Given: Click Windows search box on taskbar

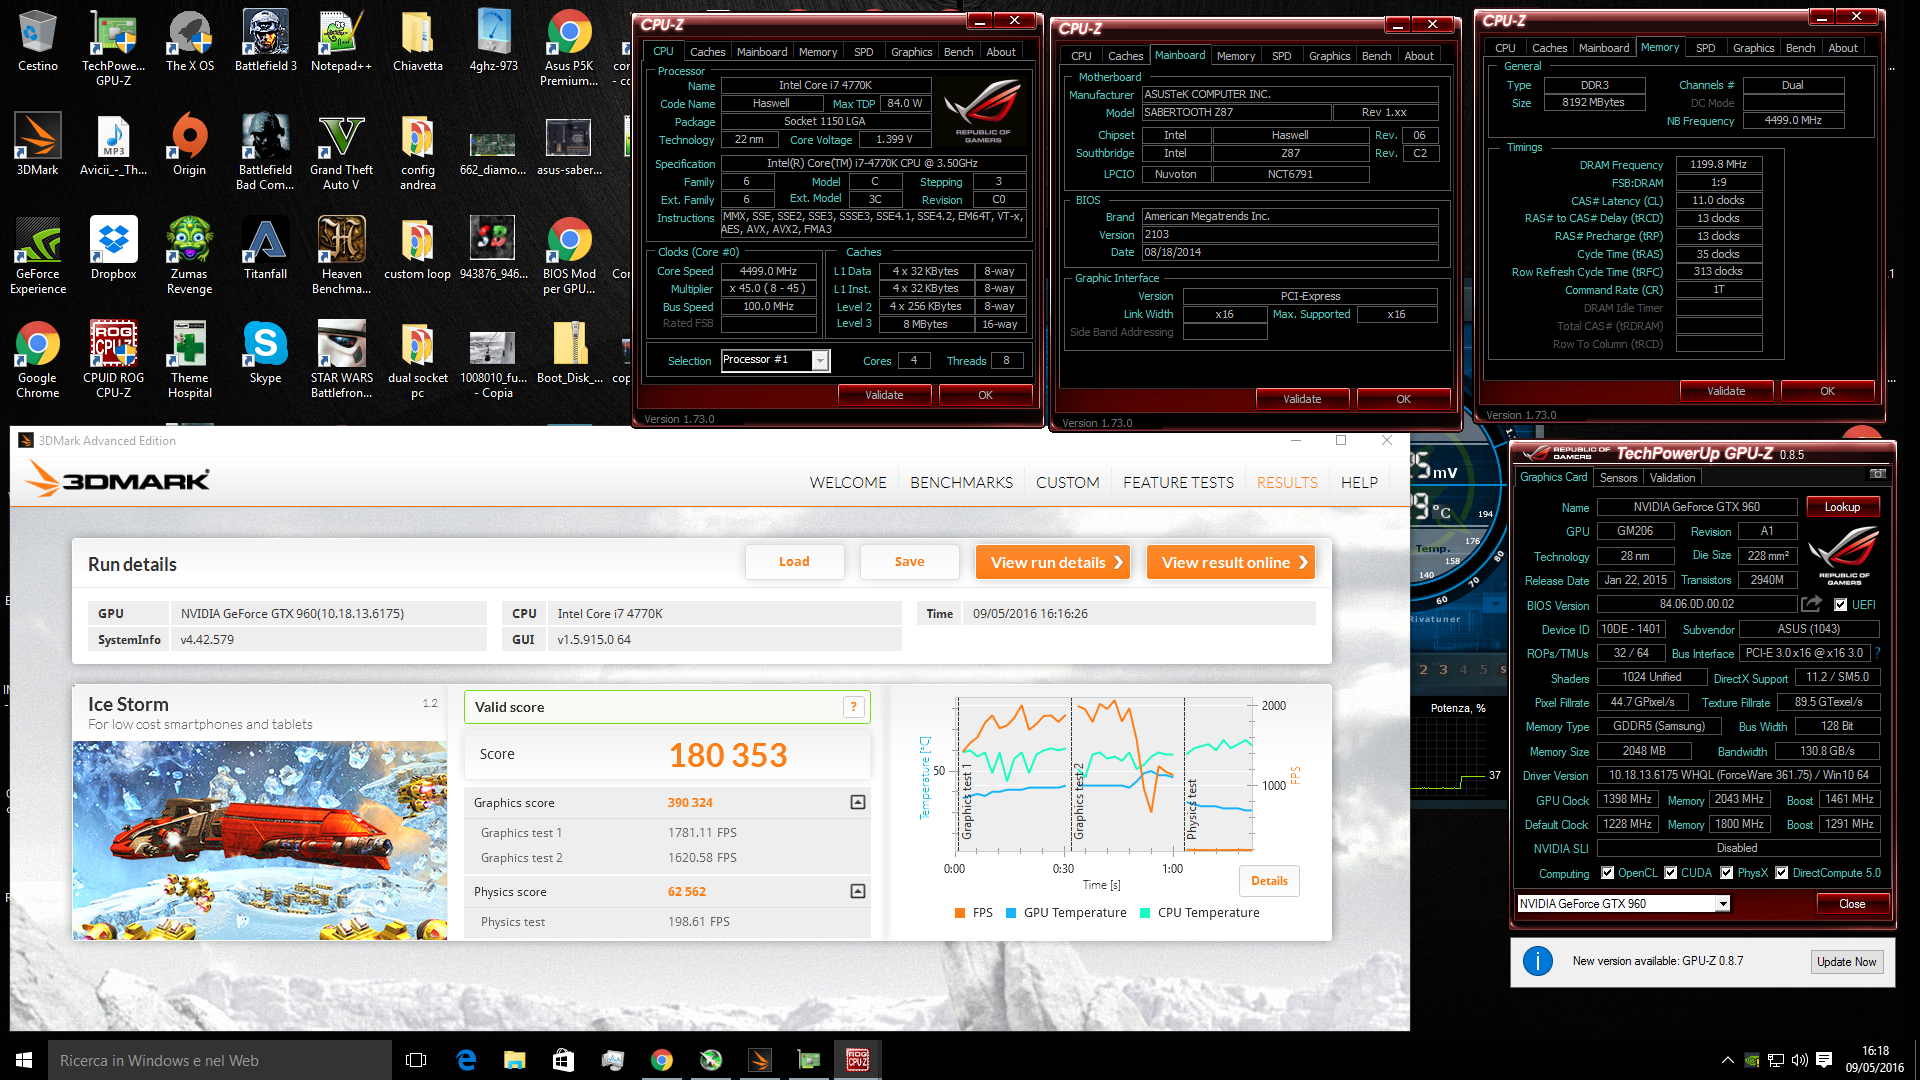Looking at the screenshot, I should (220, 1060).
